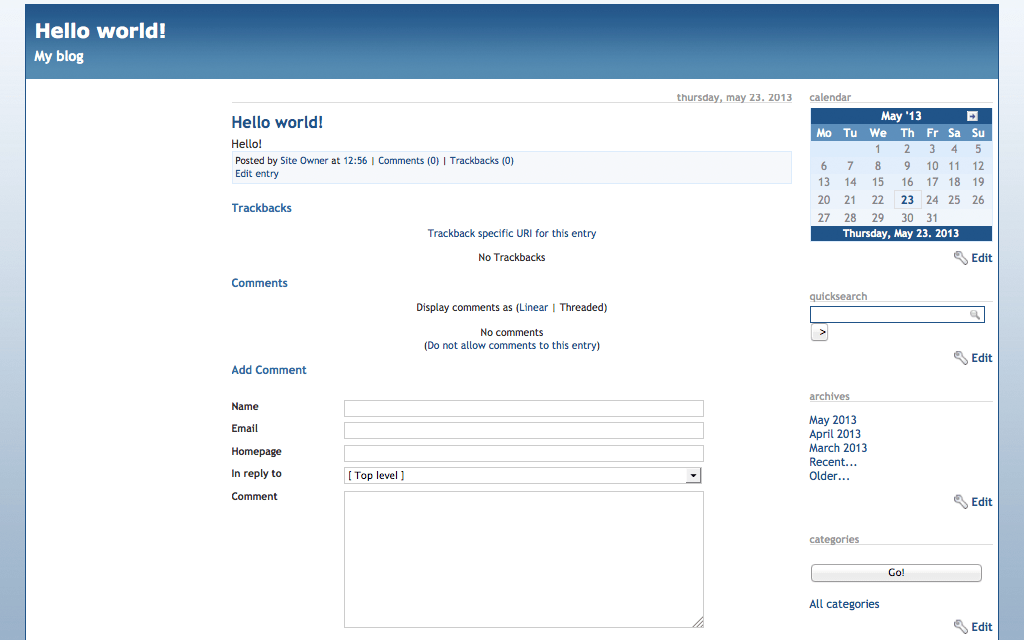
Task: Switch comments display to Threaded
Action: pos(582,307)
